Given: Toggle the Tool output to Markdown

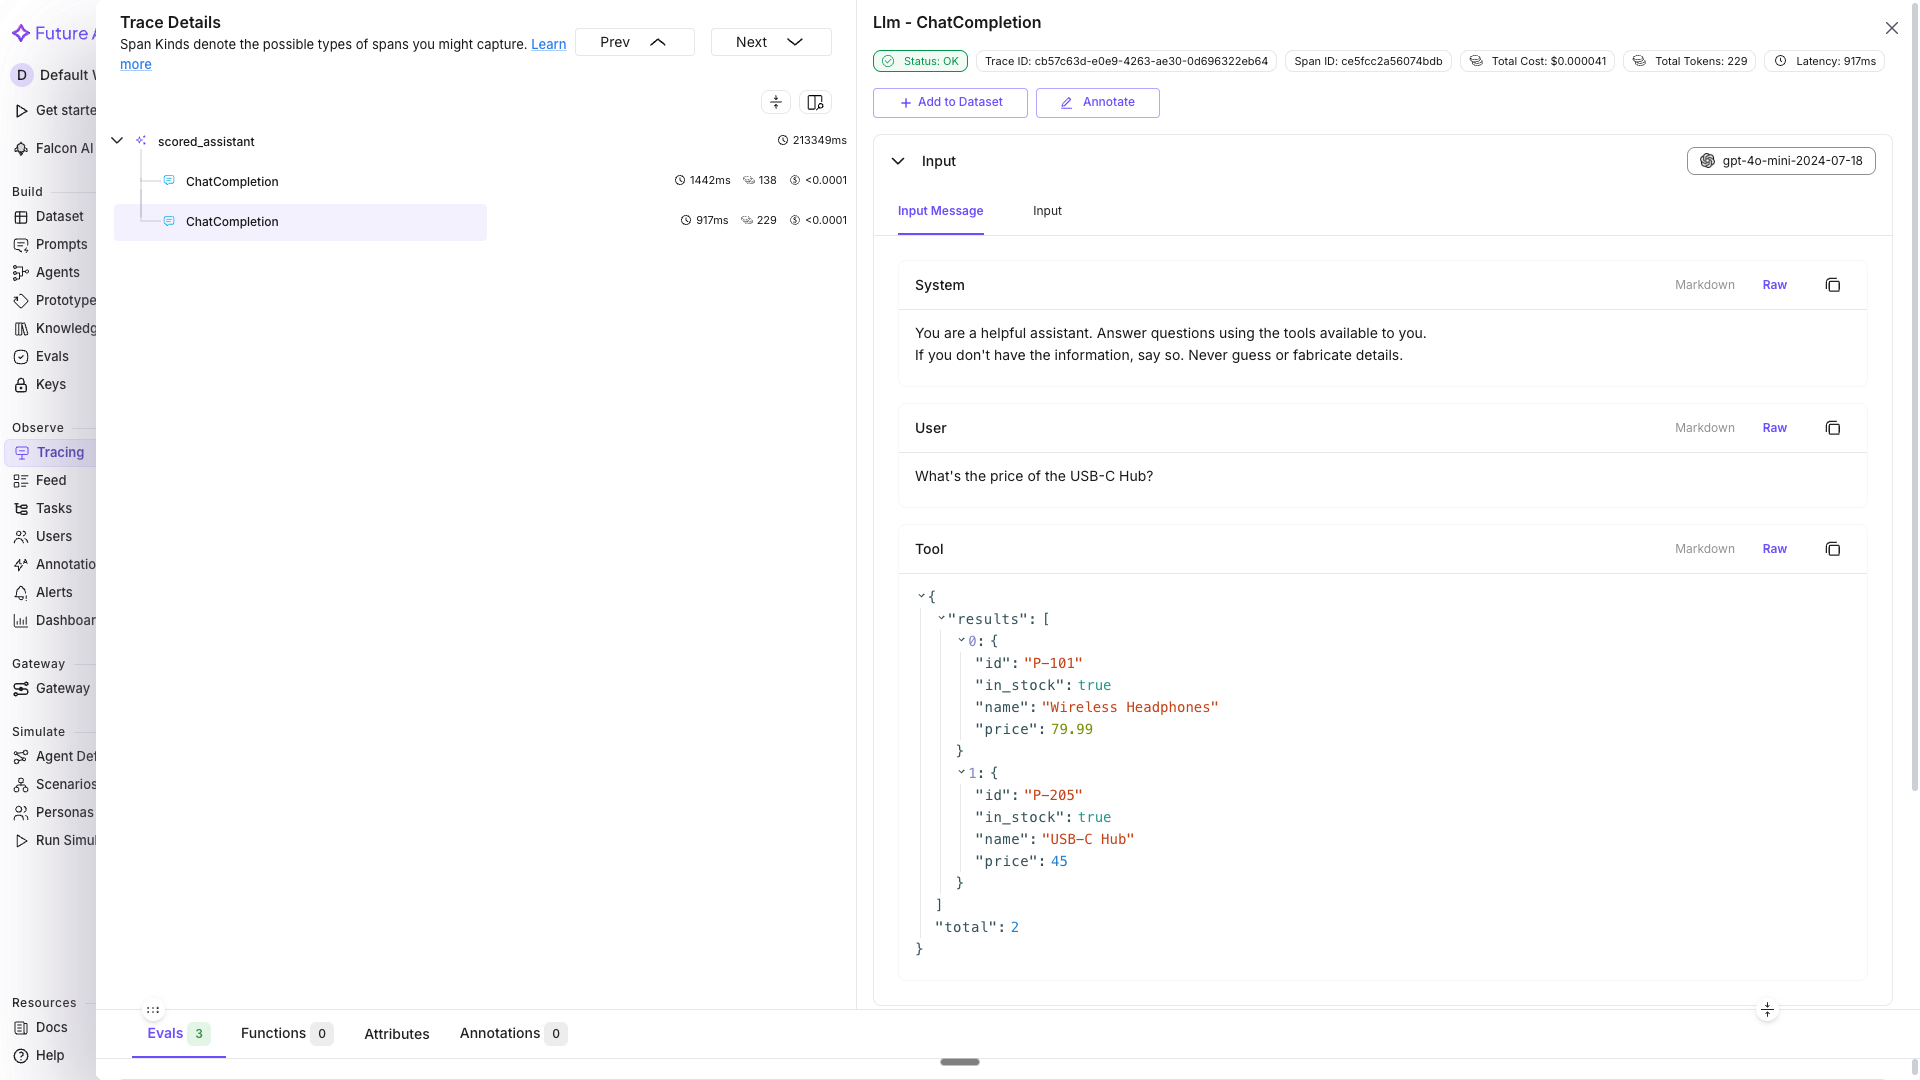Looking at the screenshot, I should 1705,548.
